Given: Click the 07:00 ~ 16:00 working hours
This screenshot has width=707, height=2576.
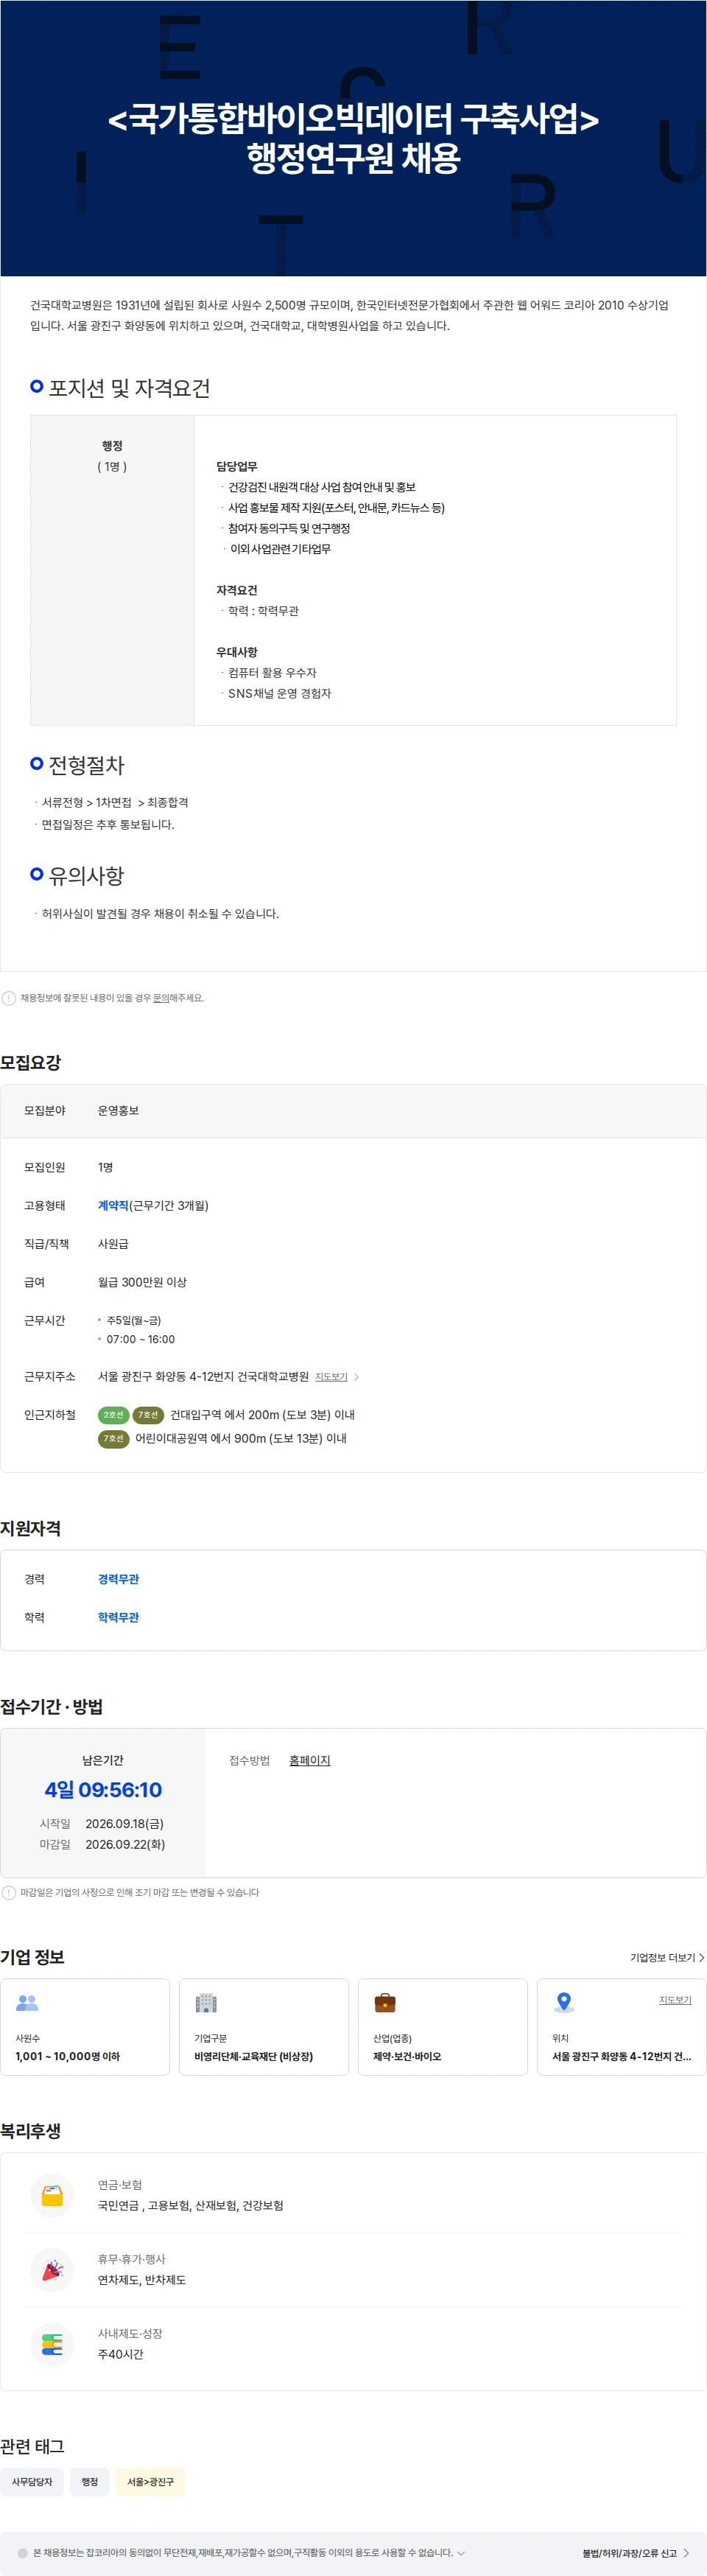Looking at the screenshot, I should pyautogui.click(x=141, y=1339).
